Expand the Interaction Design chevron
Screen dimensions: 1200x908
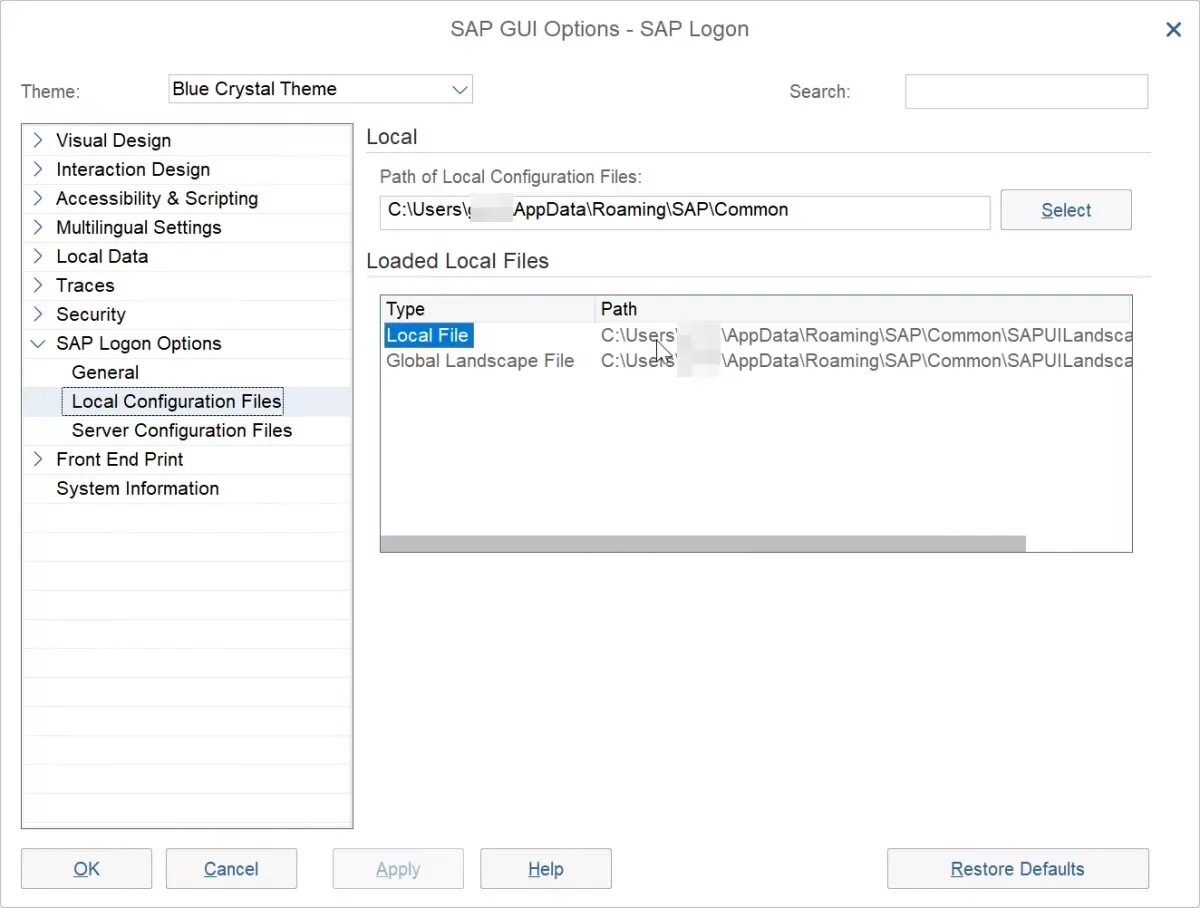38,169
